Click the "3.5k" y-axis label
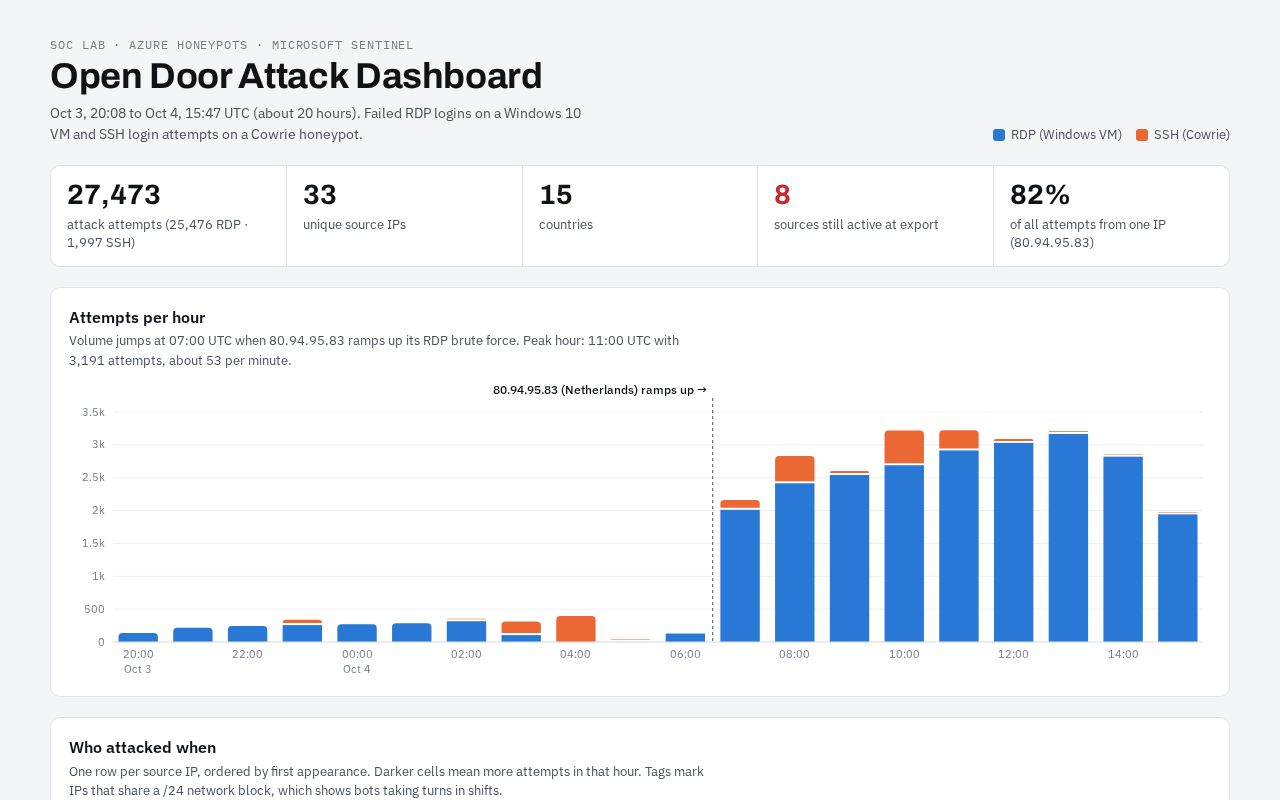 coord(93,412)
